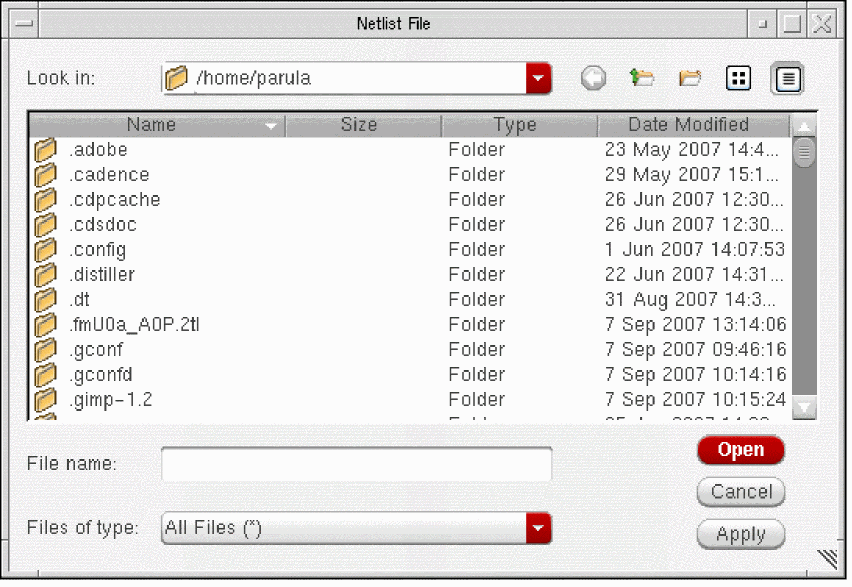This screenshot has width=852, height=587.
Task: Click the .cadence file name text
Action: [x=109, y=174]
